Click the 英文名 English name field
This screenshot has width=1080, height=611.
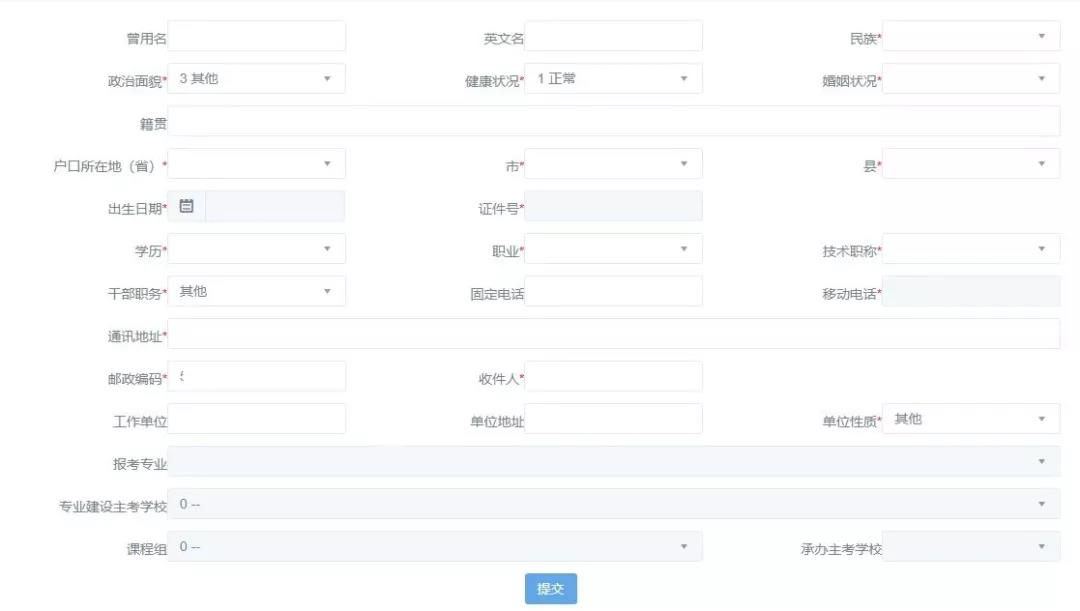tap(615, 35)
